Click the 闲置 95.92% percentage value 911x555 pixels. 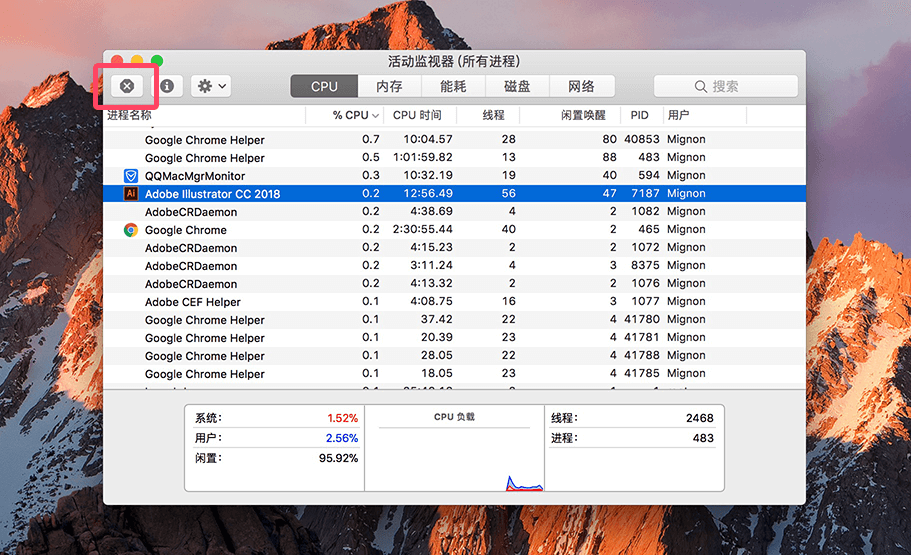click(338, 459)
